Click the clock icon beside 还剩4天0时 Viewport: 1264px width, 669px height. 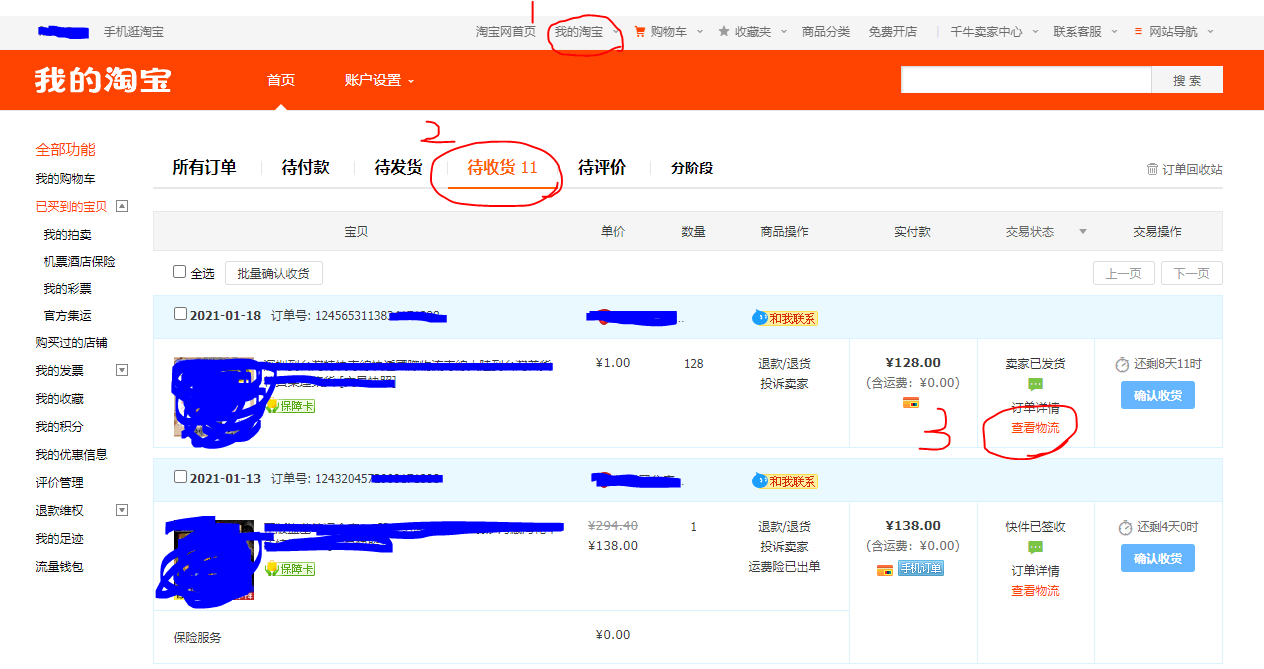pyautogui.click(x=1125, y=527)
